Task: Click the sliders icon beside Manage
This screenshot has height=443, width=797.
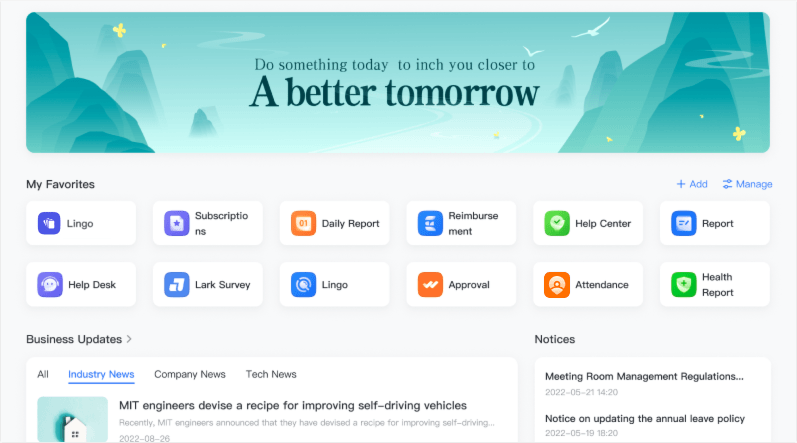Action: click(x=727, y=184)
